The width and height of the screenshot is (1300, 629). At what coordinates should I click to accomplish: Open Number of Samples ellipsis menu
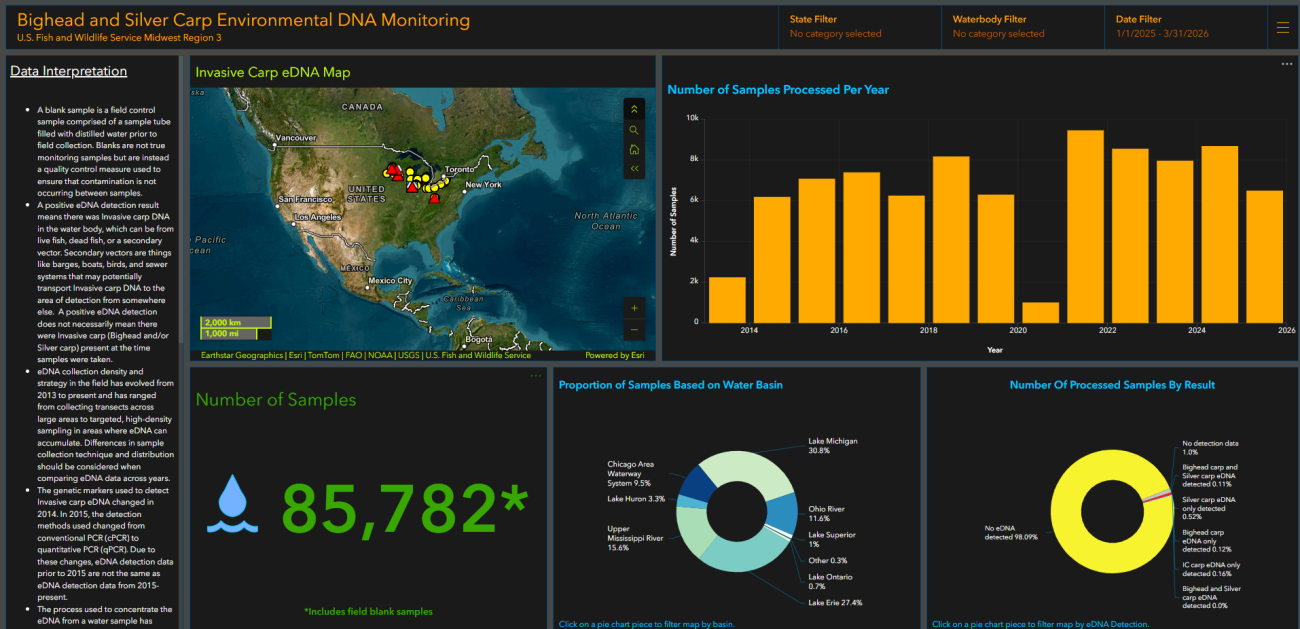pyautogui.click(x=536, y=376)
